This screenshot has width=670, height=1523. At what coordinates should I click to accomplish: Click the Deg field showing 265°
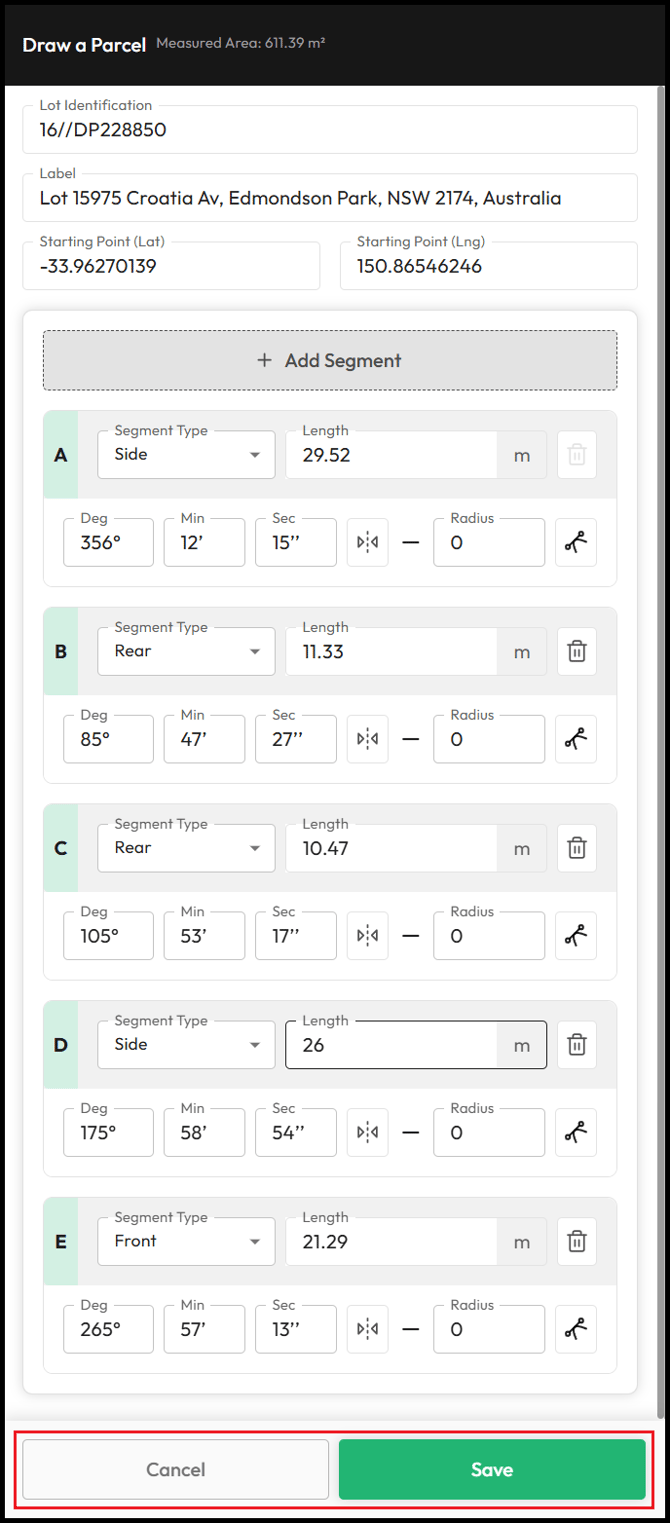108,1330
